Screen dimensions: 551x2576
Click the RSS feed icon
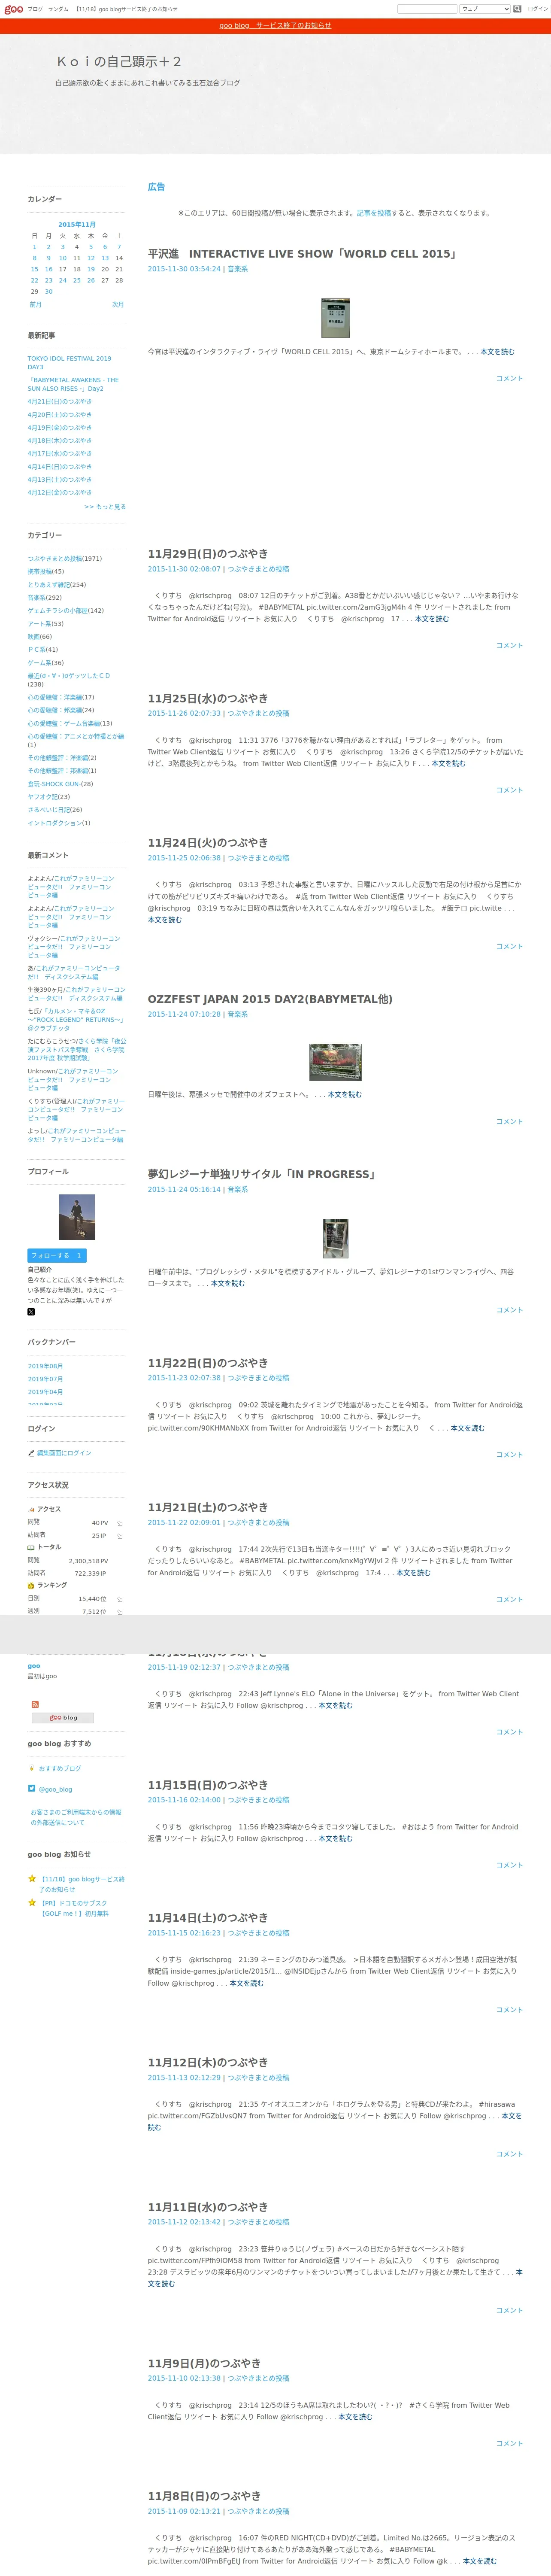[x=35, y=1704]
